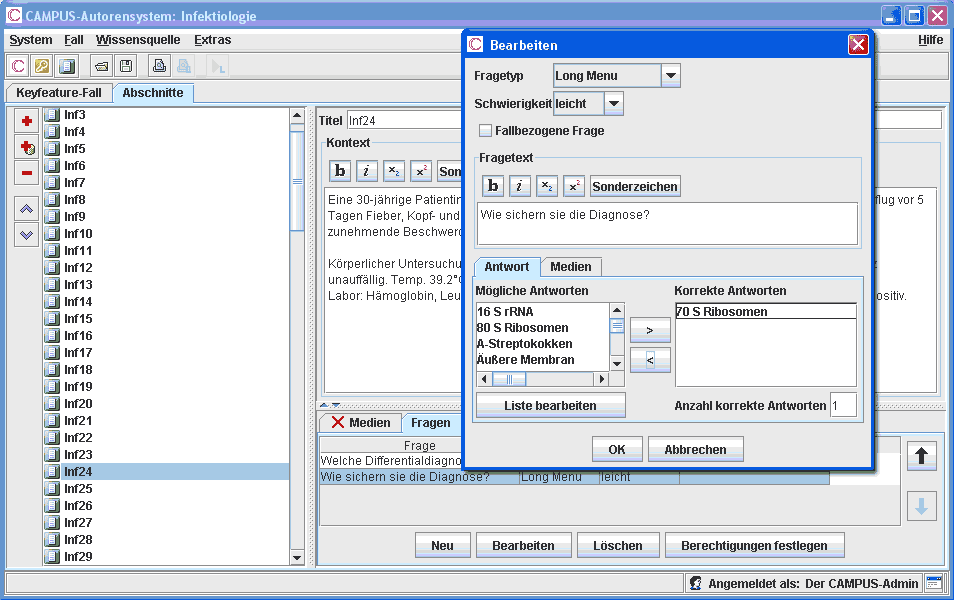Click the open folder toolbar icon
The width and height of the screenshot is (954, 600).
point(101,67)
